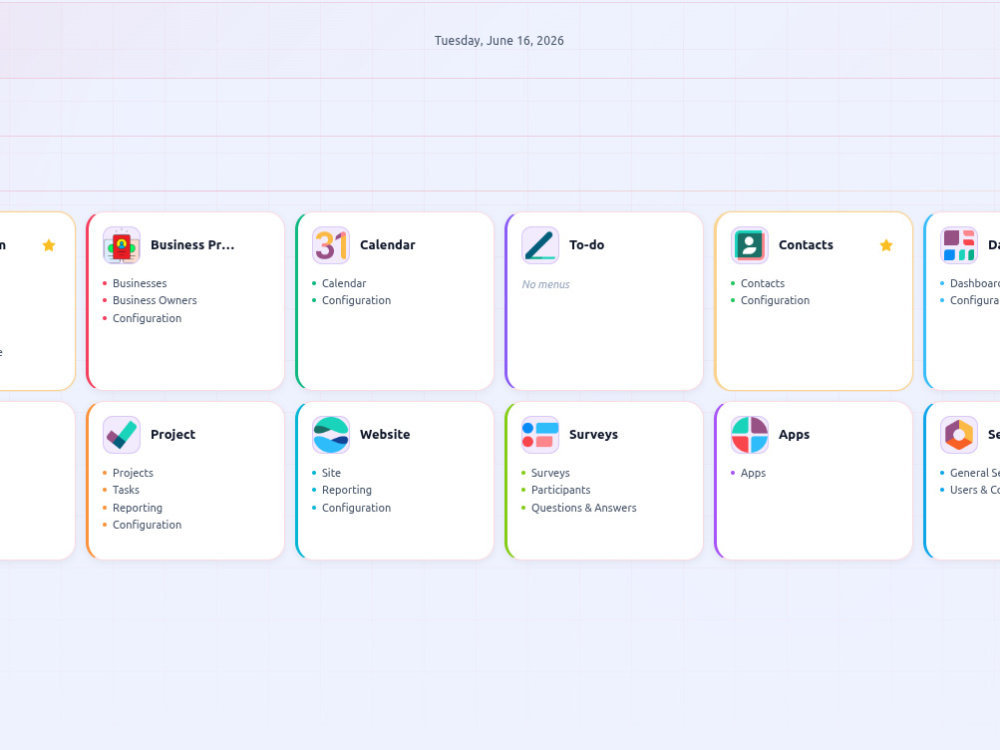
Task: Click the Contacts card title
Action: coord(805,245)
